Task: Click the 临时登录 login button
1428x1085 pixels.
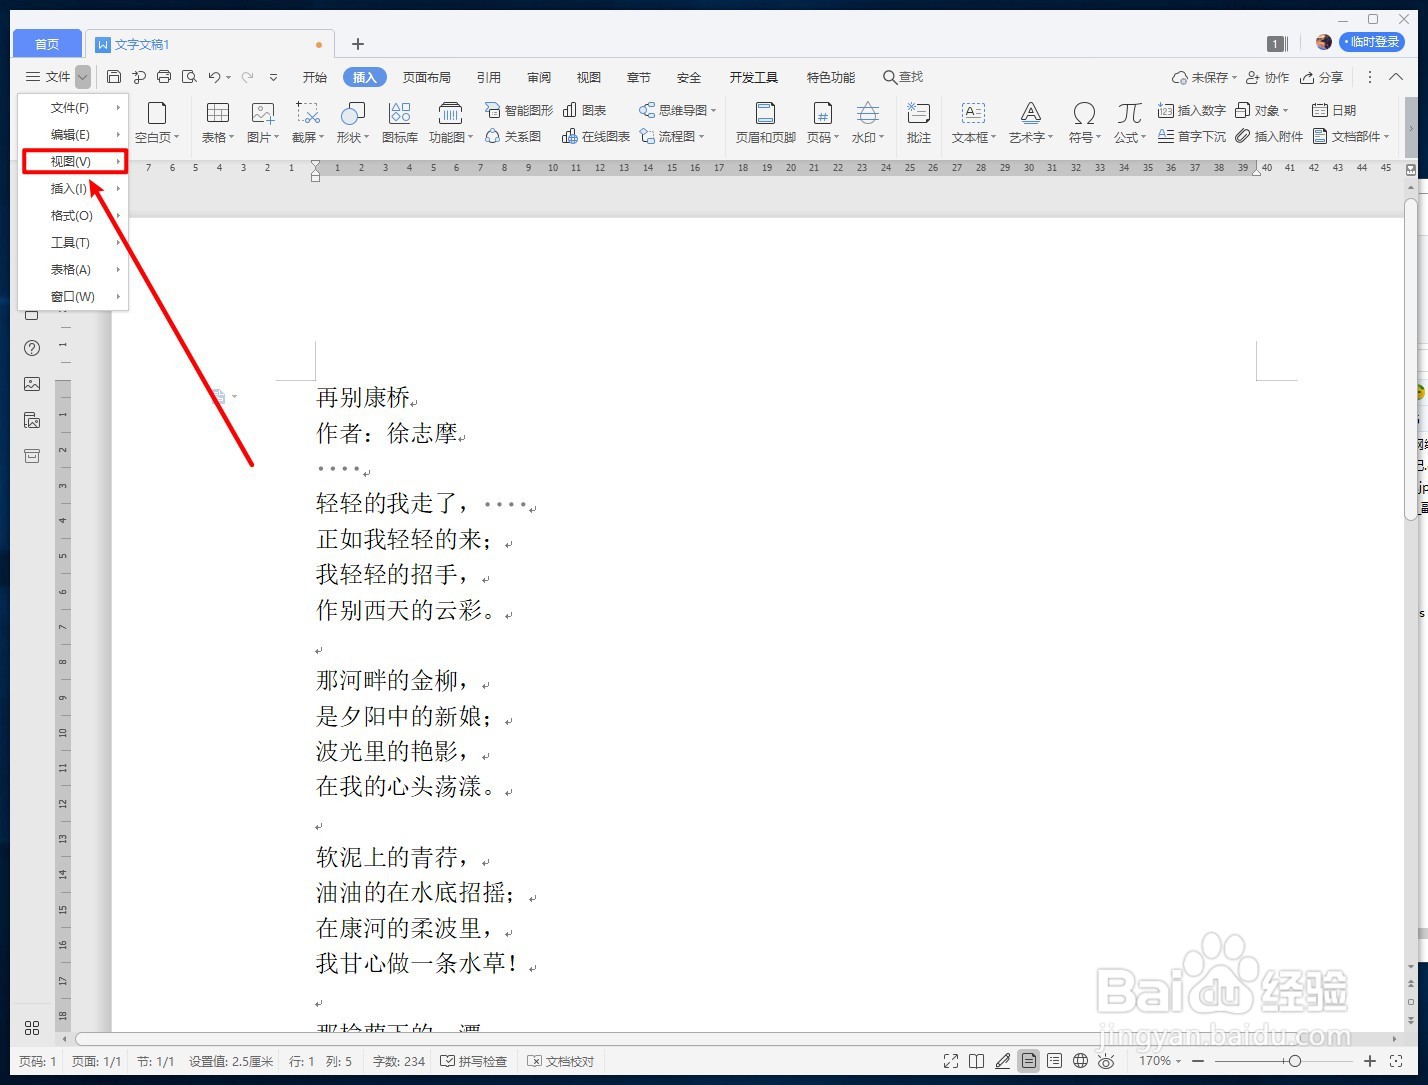Action: (x=1371, y=42)
